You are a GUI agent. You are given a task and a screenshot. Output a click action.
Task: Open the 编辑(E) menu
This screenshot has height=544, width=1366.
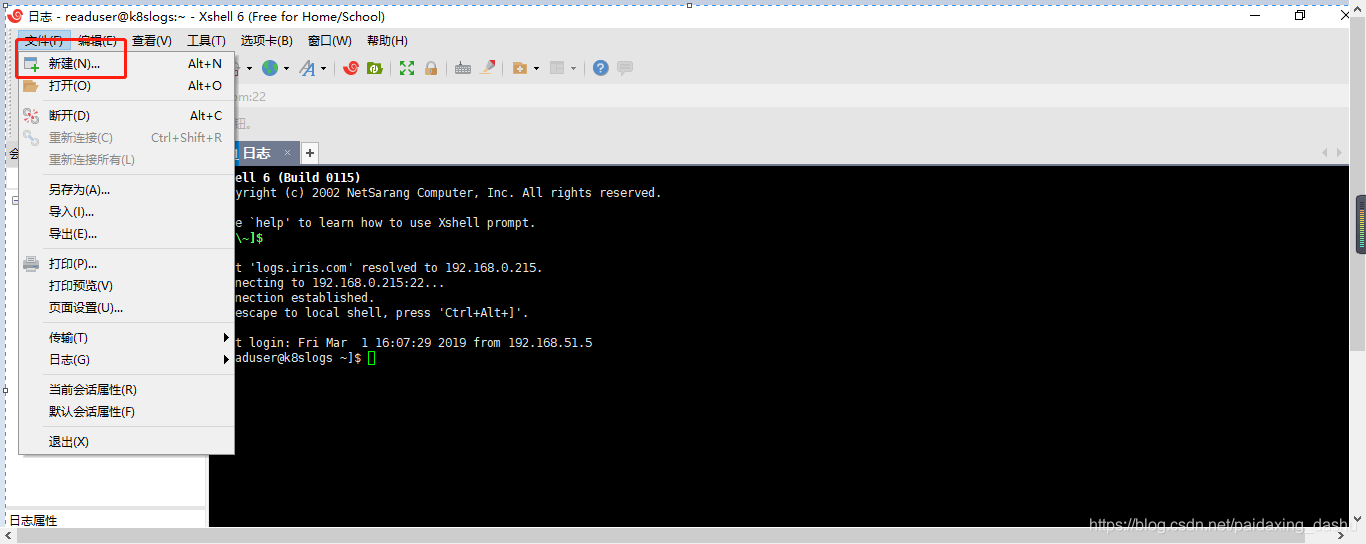point(98,41)
